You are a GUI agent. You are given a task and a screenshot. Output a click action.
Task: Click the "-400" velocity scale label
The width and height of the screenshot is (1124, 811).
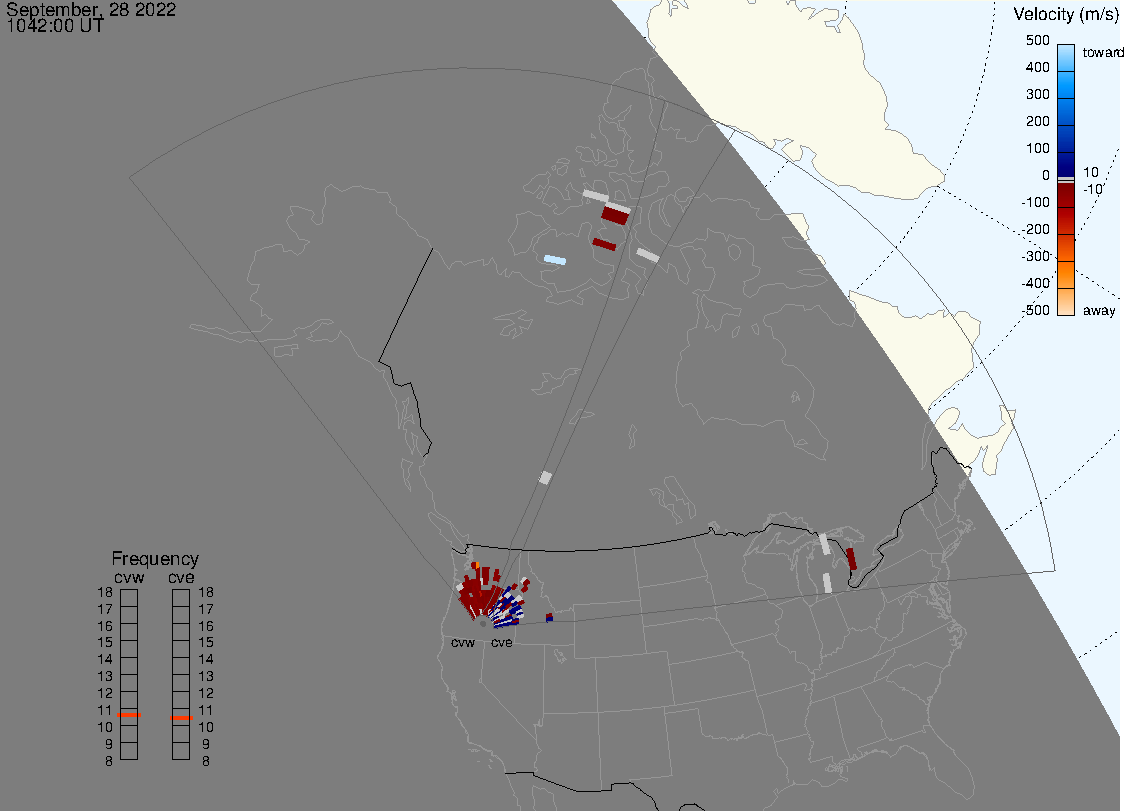click(x=1035, y=283)
